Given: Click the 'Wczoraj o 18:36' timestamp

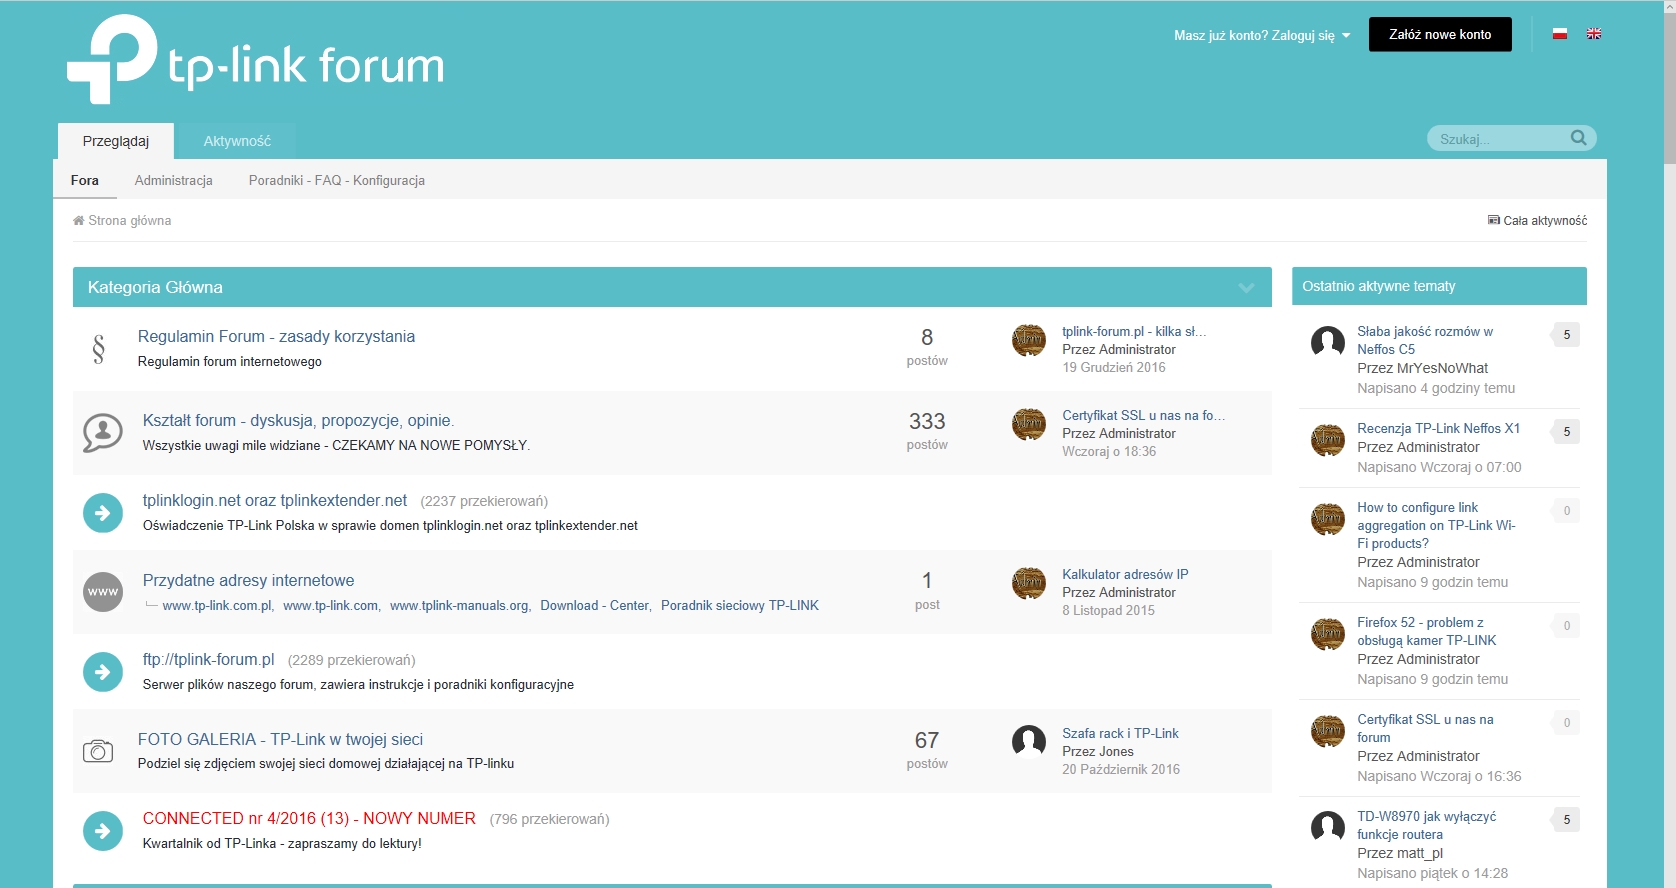Looking at the screenshot, I should 1109,451.
